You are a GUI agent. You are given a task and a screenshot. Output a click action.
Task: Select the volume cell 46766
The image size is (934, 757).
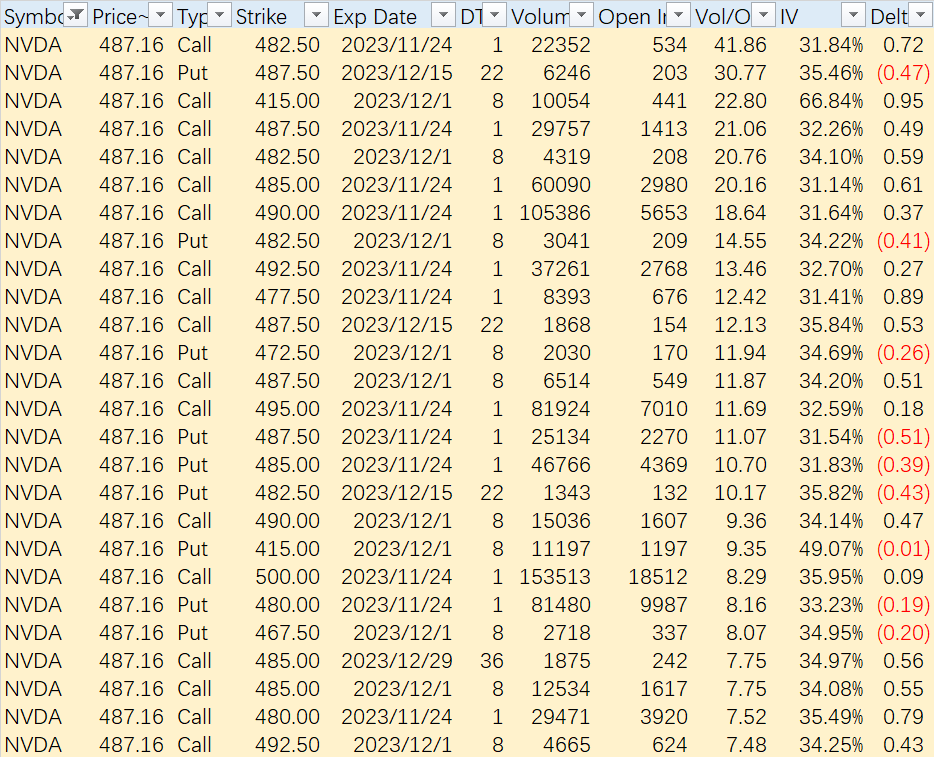point(561,465)
